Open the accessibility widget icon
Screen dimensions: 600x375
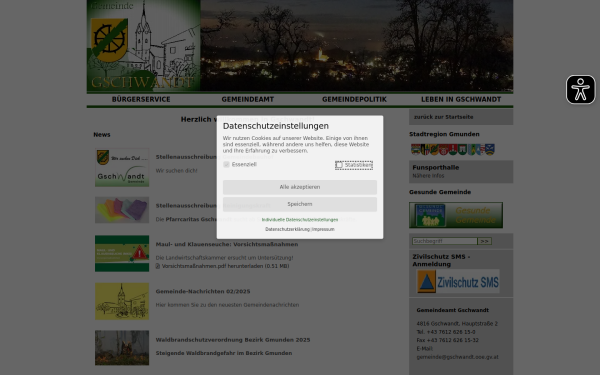point(580,90)
